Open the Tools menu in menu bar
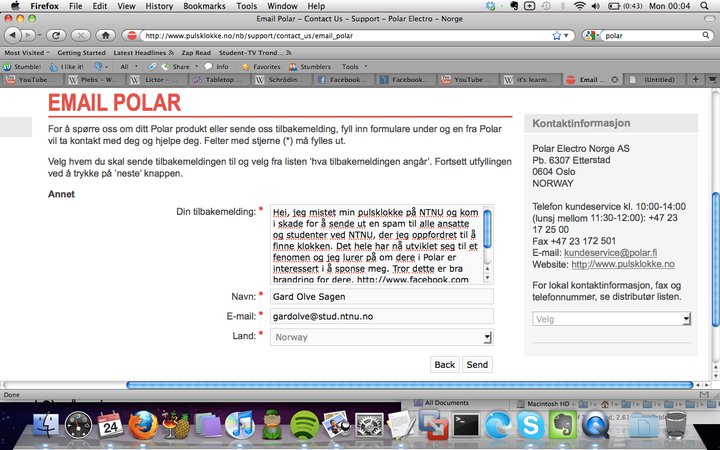 point(247,6)
